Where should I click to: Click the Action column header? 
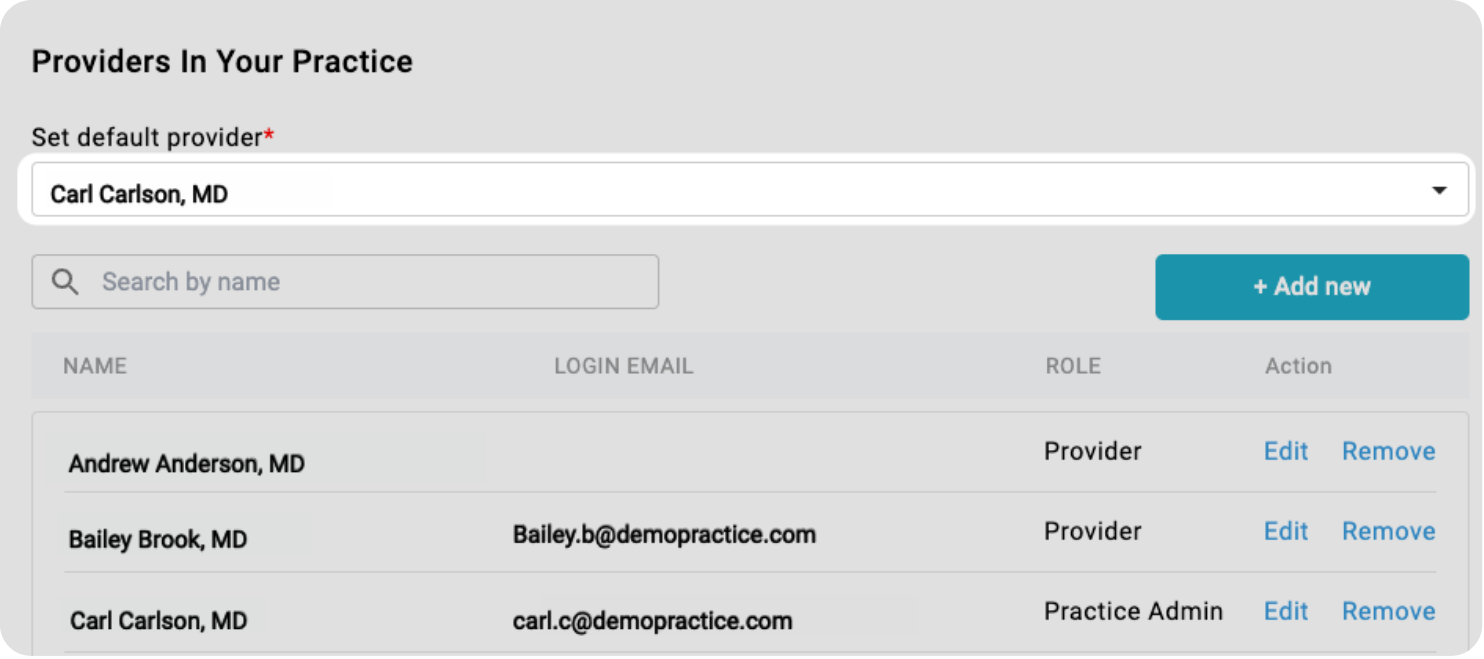[1298, 366]
